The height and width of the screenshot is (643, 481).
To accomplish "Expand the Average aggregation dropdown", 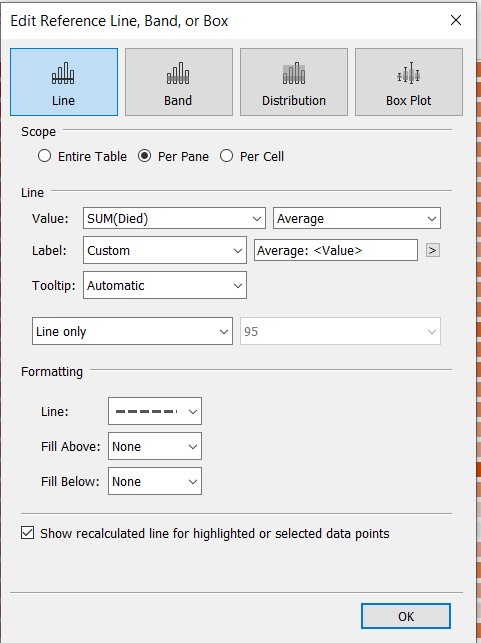I will [357, 218].
